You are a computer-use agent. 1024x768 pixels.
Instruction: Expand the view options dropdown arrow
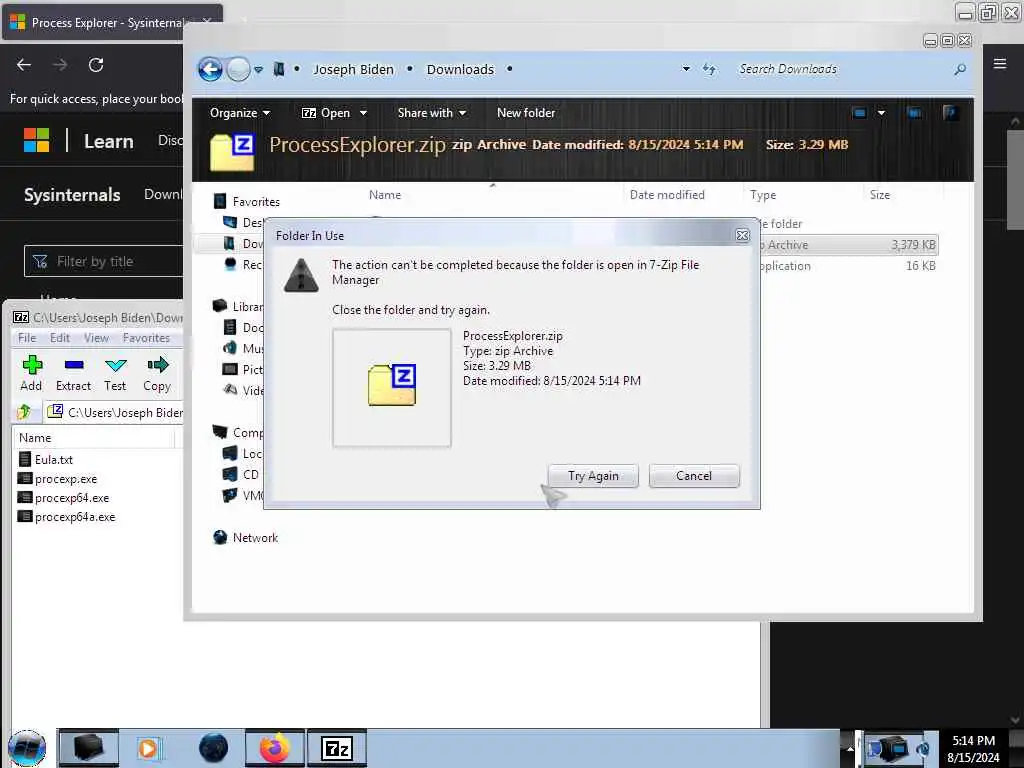pos(881,113)
